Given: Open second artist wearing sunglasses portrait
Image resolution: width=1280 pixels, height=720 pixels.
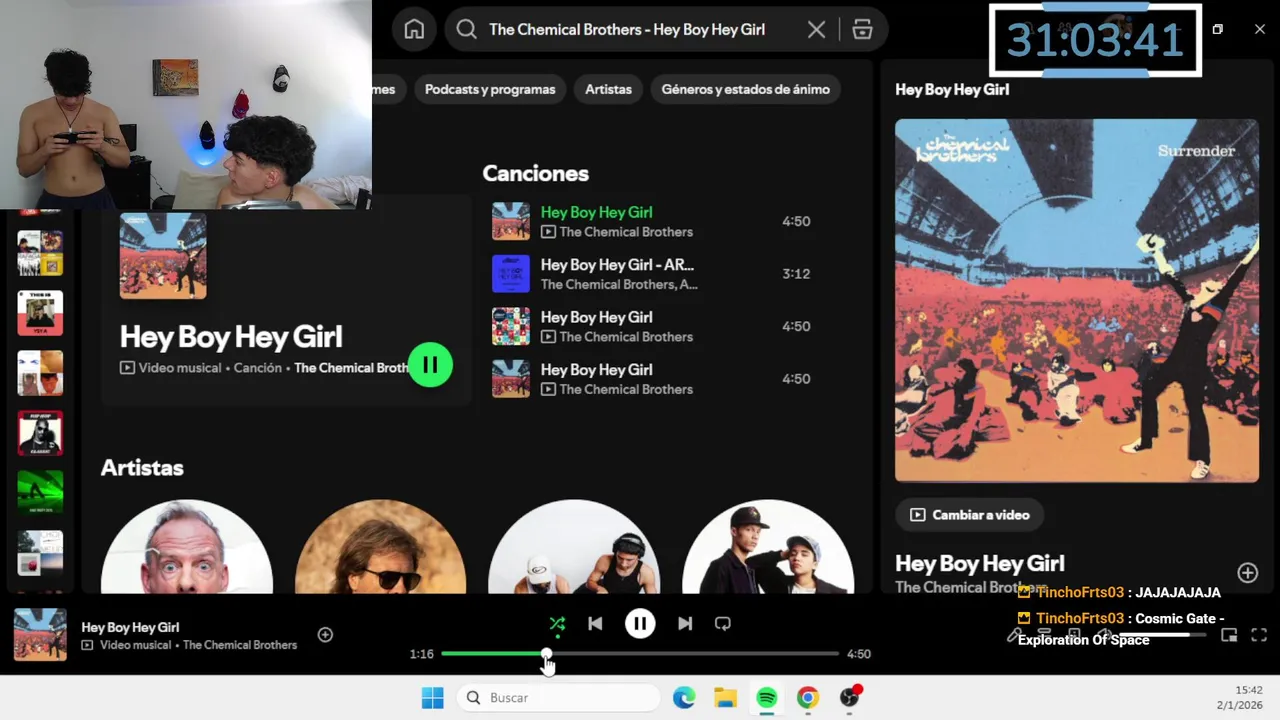Looking at the screenshot, I should 380,546.
